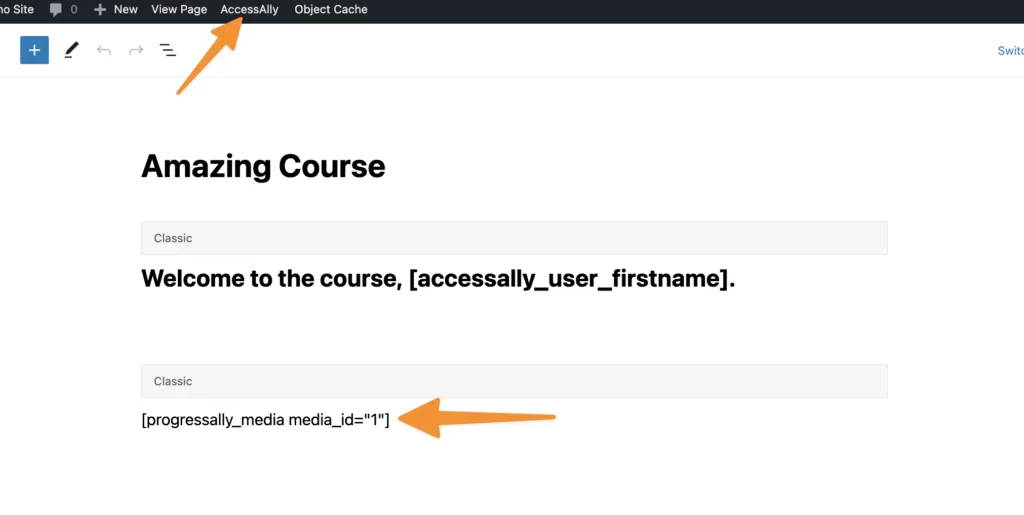Open the Object Cache admin bar item
Viewport: 1024px width, 515px height.
[331, 10]
